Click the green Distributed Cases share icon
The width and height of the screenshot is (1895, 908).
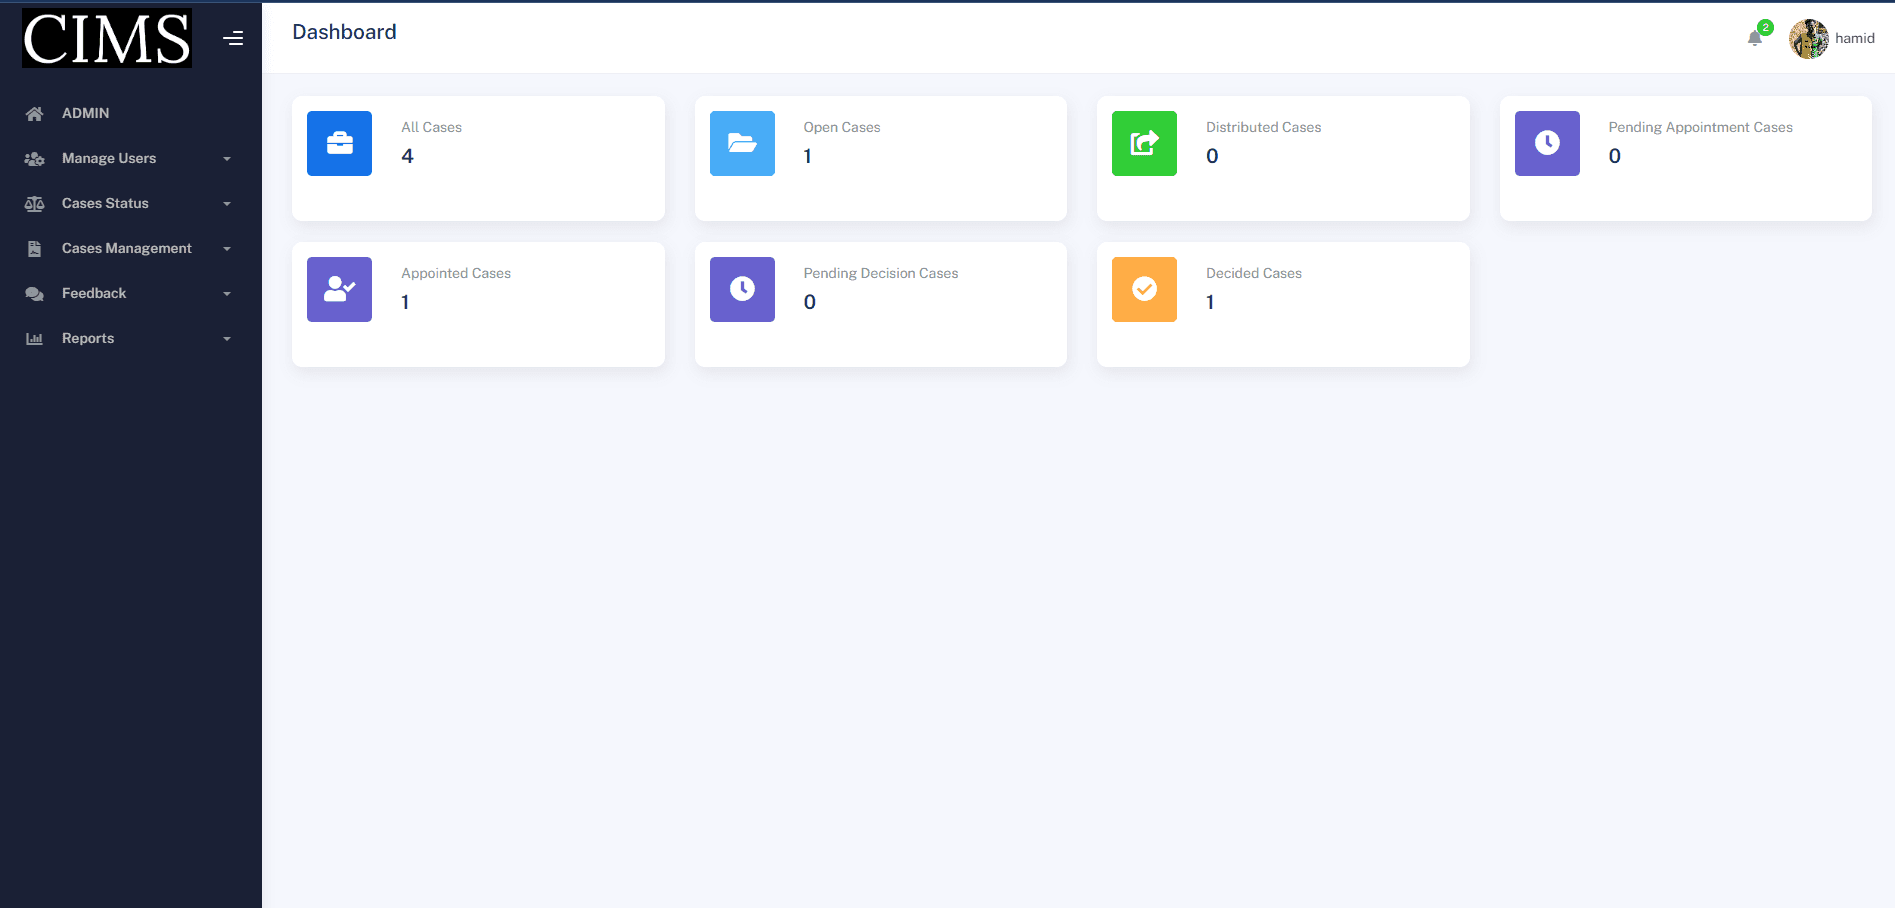1144,143
